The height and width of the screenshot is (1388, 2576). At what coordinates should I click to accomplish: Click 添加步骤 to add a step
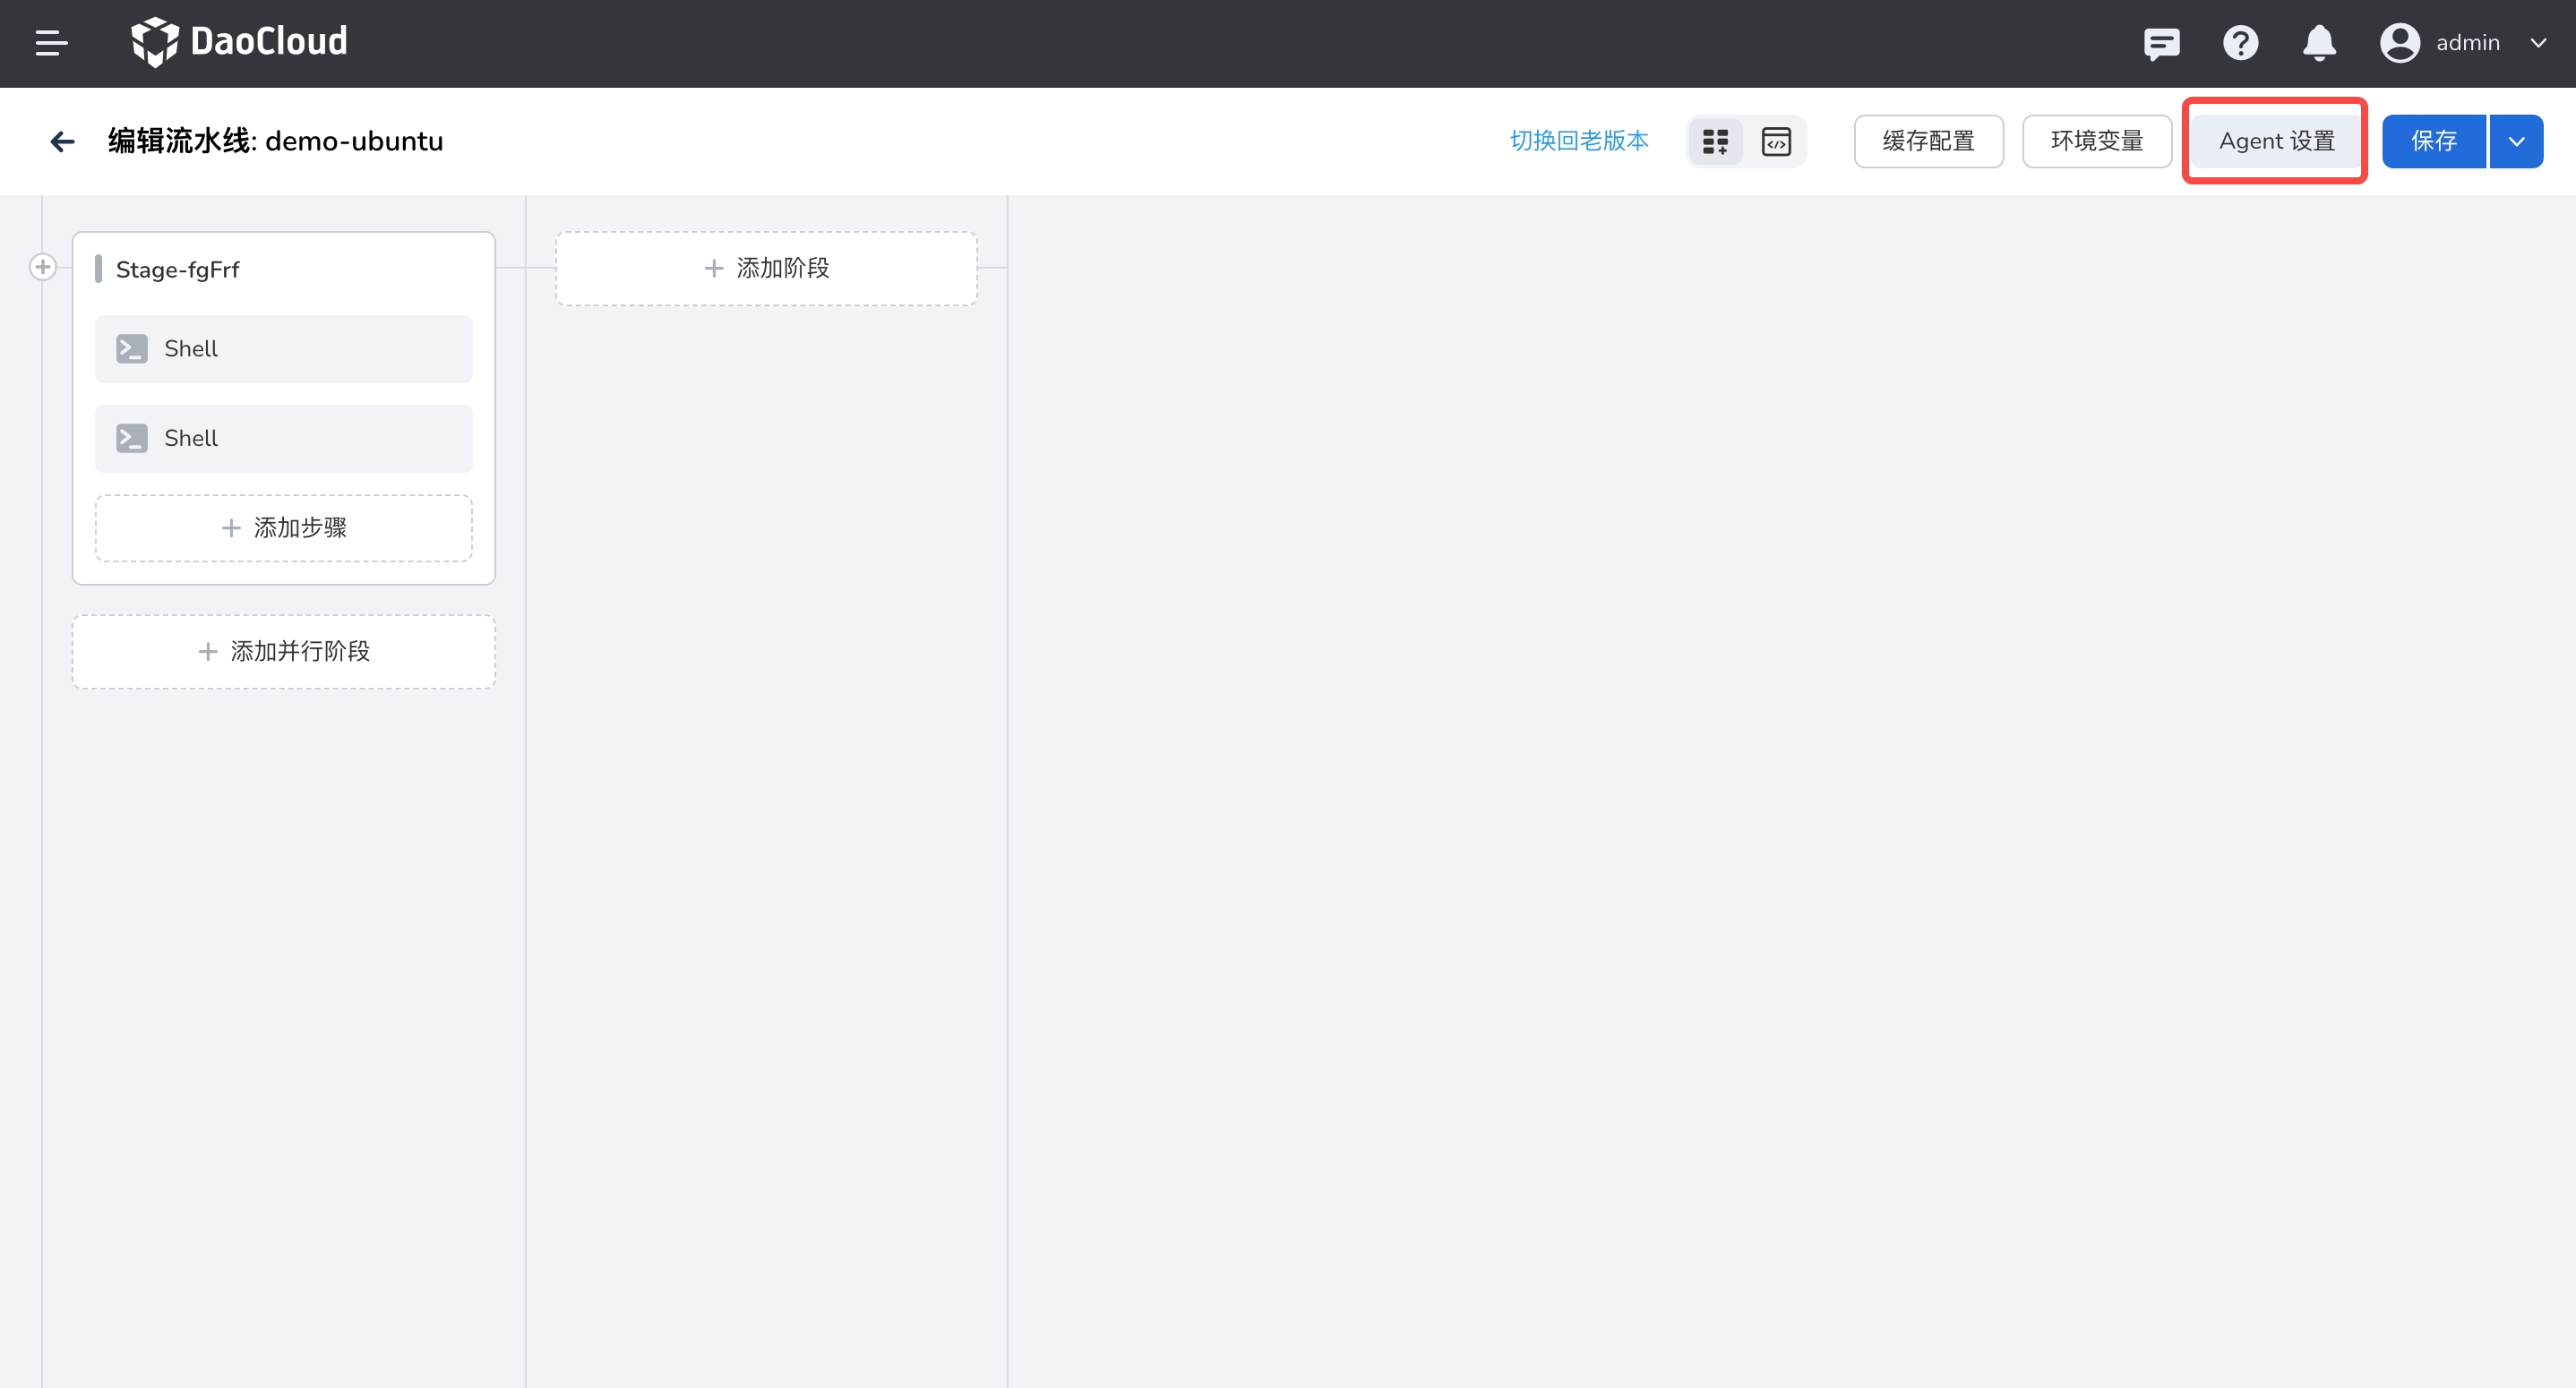point(283,528)
